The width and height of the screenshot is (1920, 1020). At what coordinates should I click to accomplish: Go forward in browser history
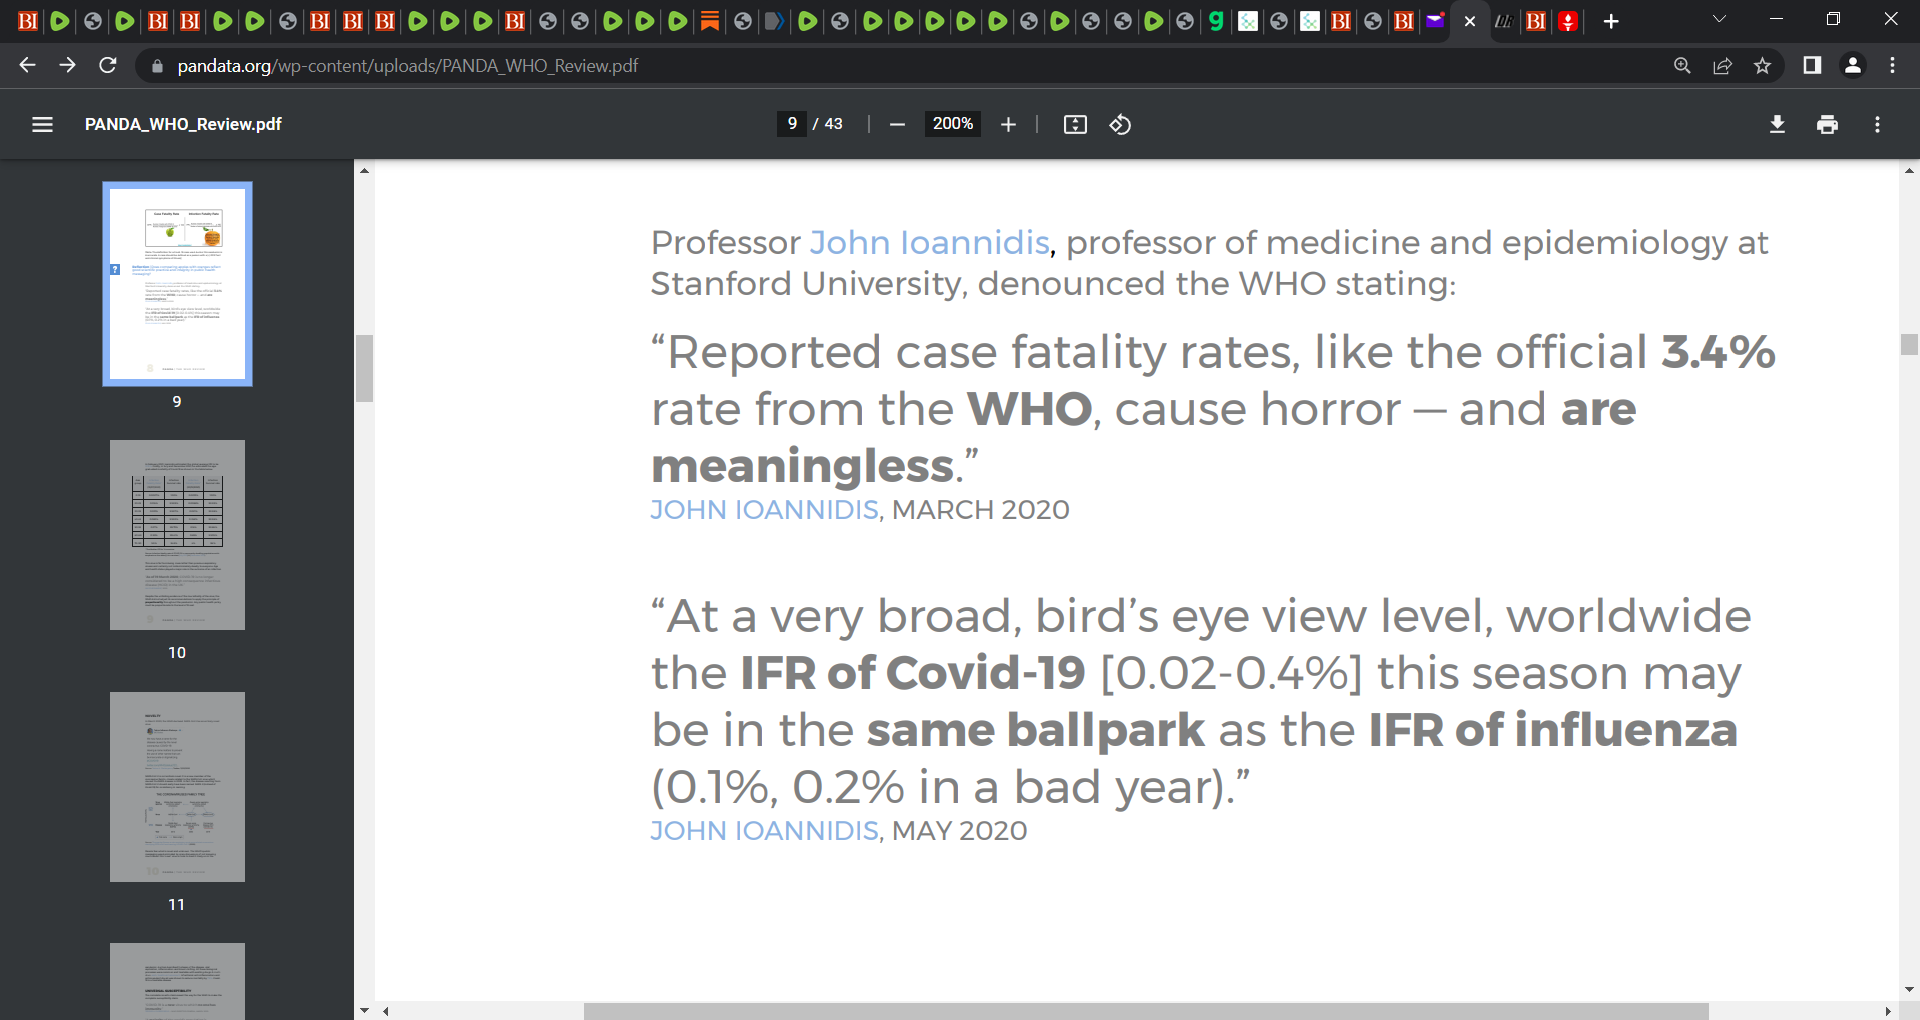point(67,65)
